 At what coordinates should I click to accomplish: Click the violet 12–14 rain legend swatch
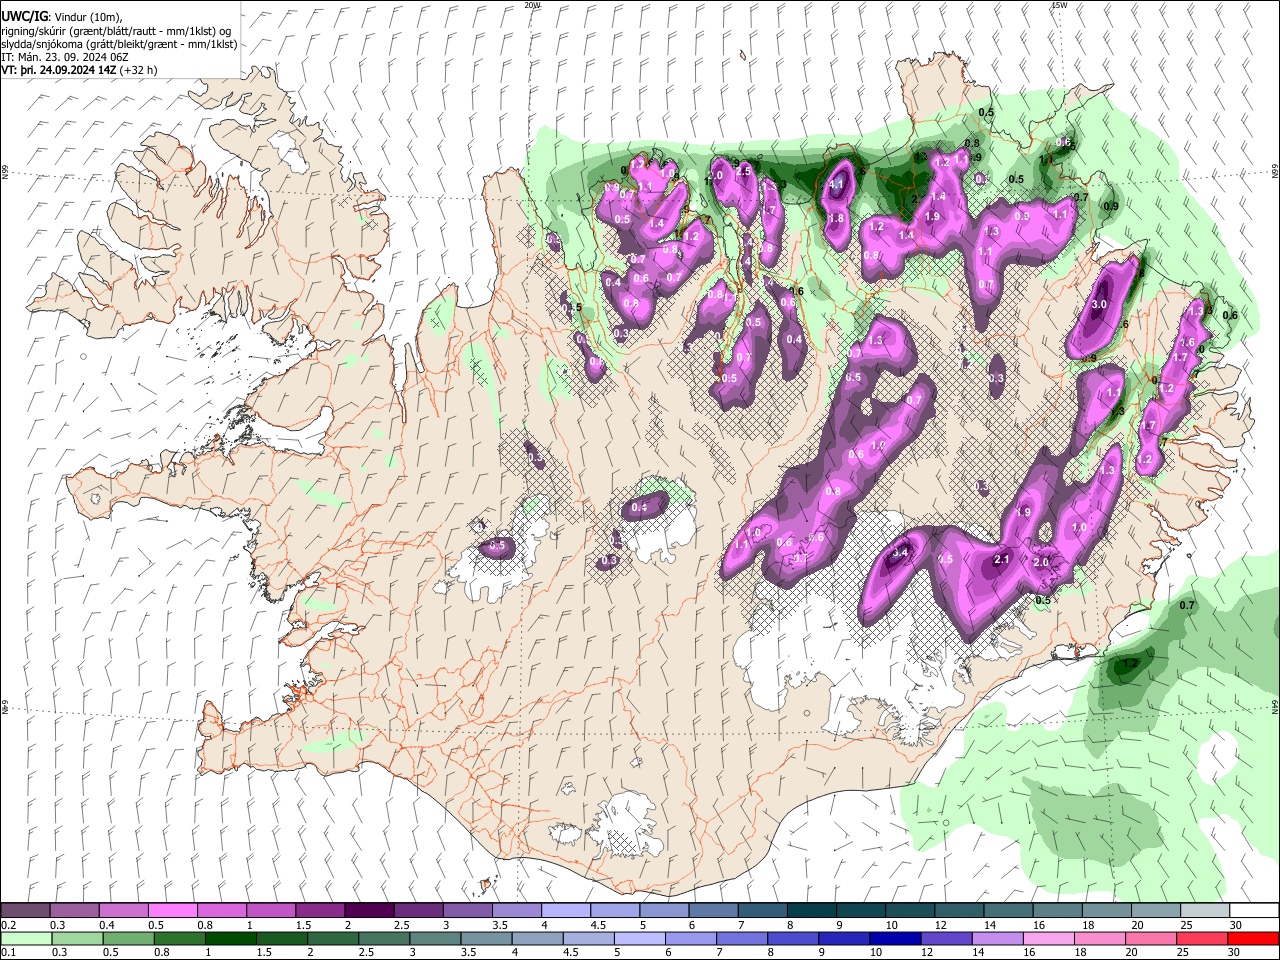pyautogui.click(x=946, y=938)
